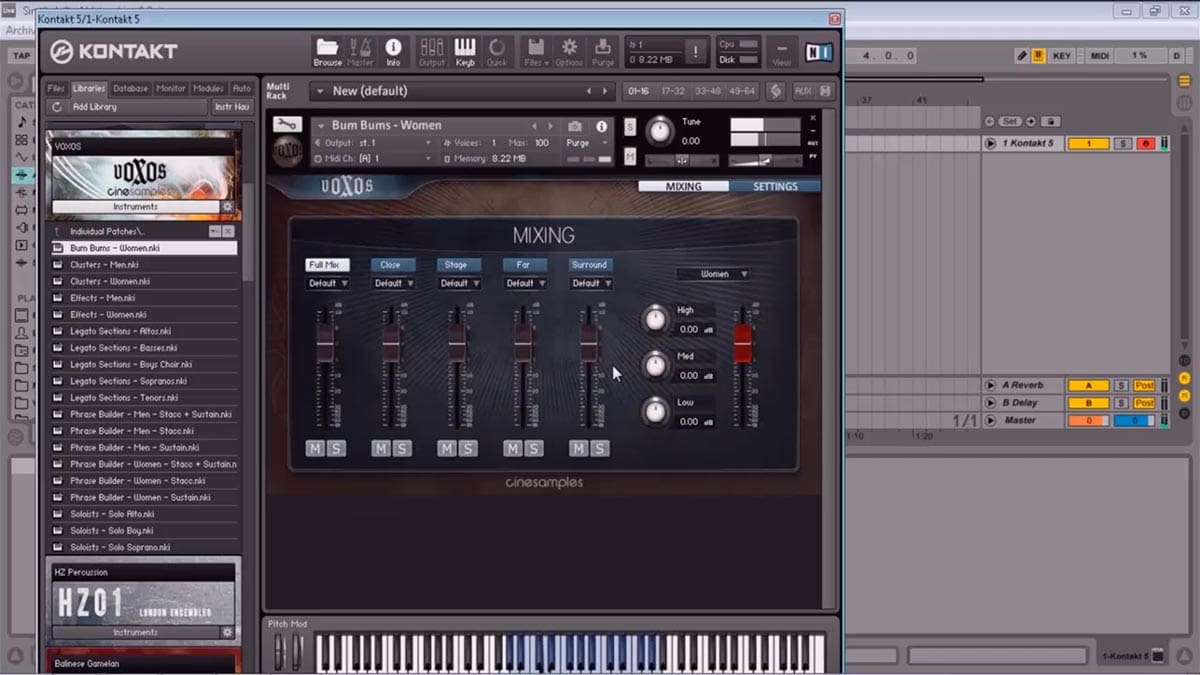Select Legato Sections - Sopranos.nki
The image size is (1200, 675).
142,381
